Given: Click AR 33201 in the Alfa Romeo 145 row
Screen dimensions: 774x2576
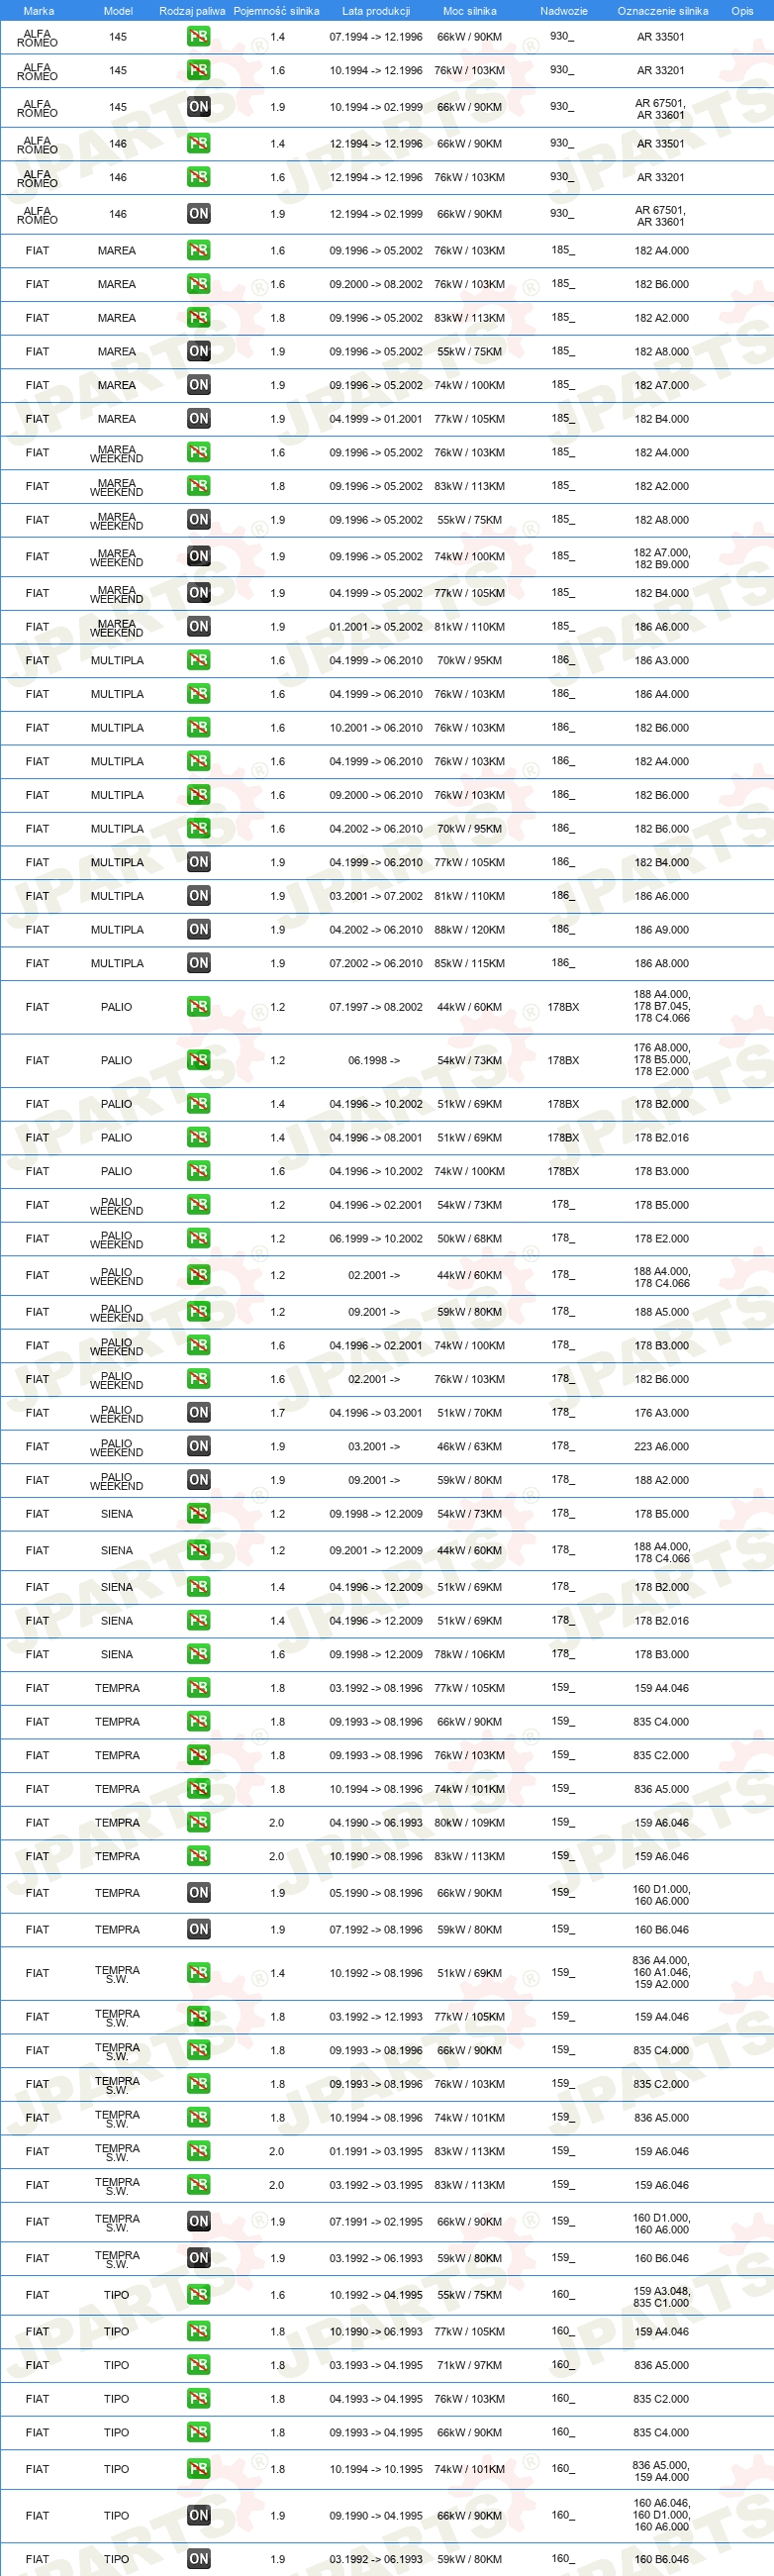Looking at the screenshot, I should point(661,72).
